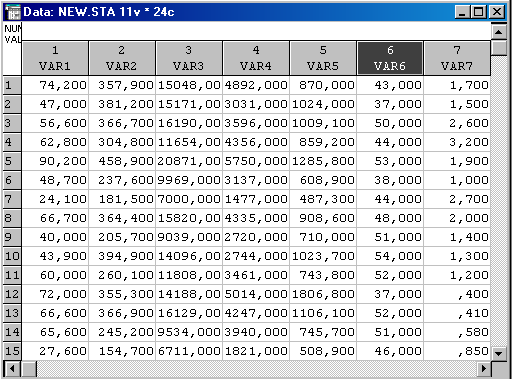Select the VAR3 column header
This screenshot has width=512, height=379.
pos(189,58)
